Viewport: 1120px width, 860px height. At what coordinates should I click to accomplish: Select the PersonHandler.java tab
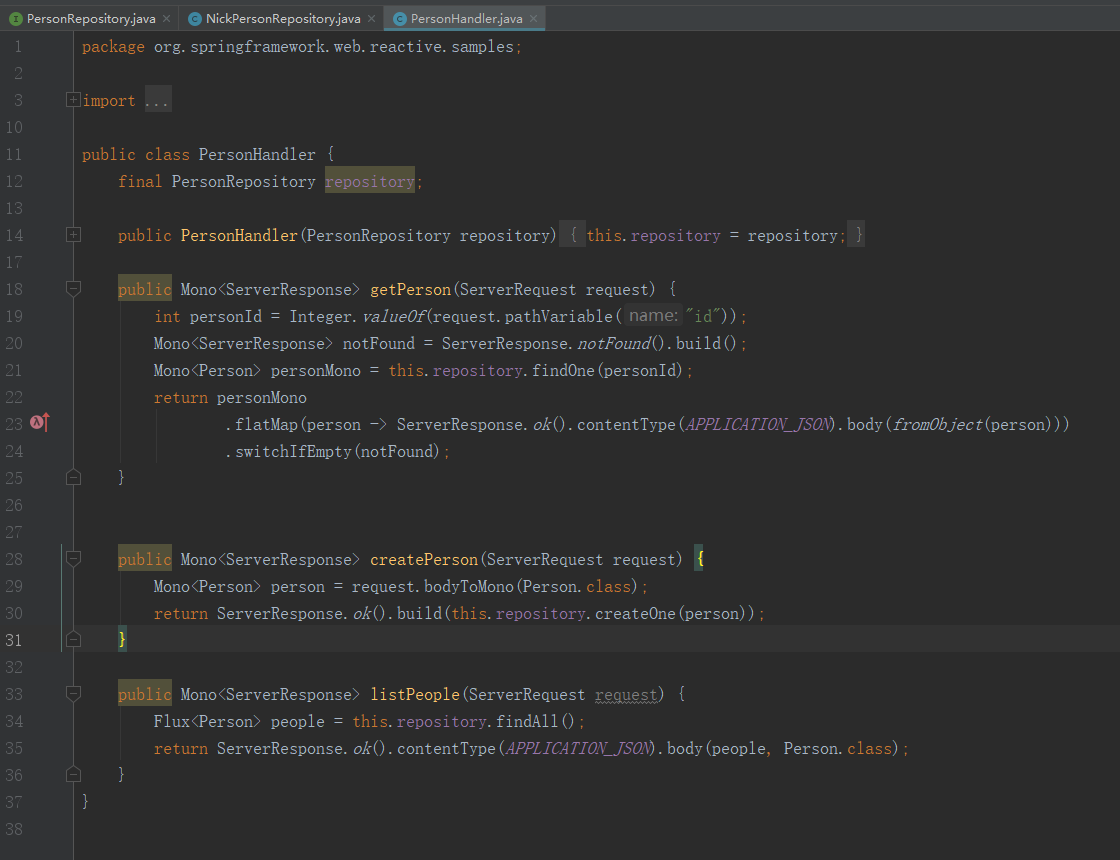[466, 19]
